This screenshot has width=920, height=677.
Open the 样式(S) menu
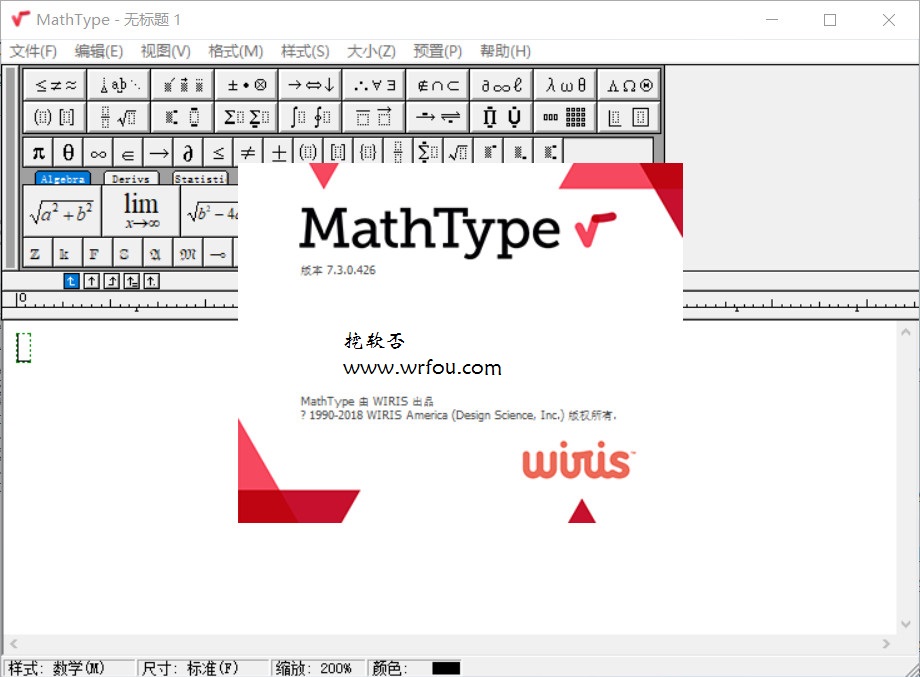click(305, 52)
